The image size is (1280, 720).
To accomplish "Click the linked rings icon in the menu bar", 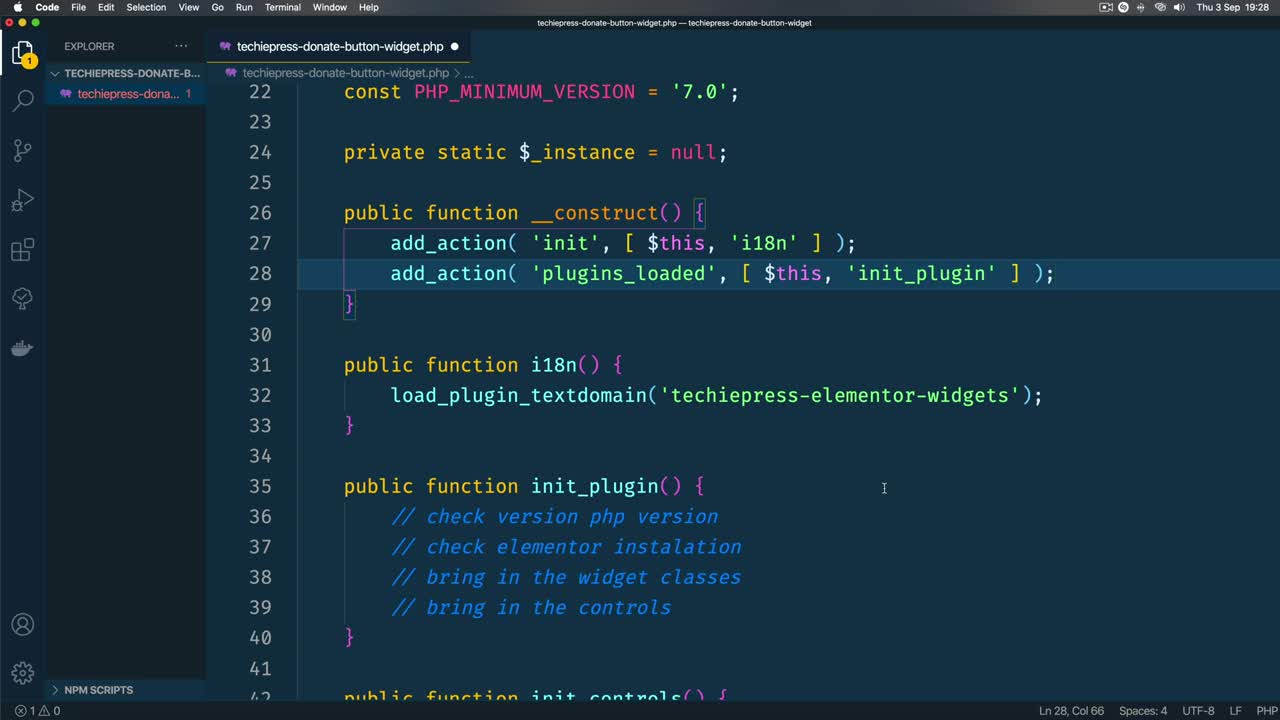I will [1160, 7].
